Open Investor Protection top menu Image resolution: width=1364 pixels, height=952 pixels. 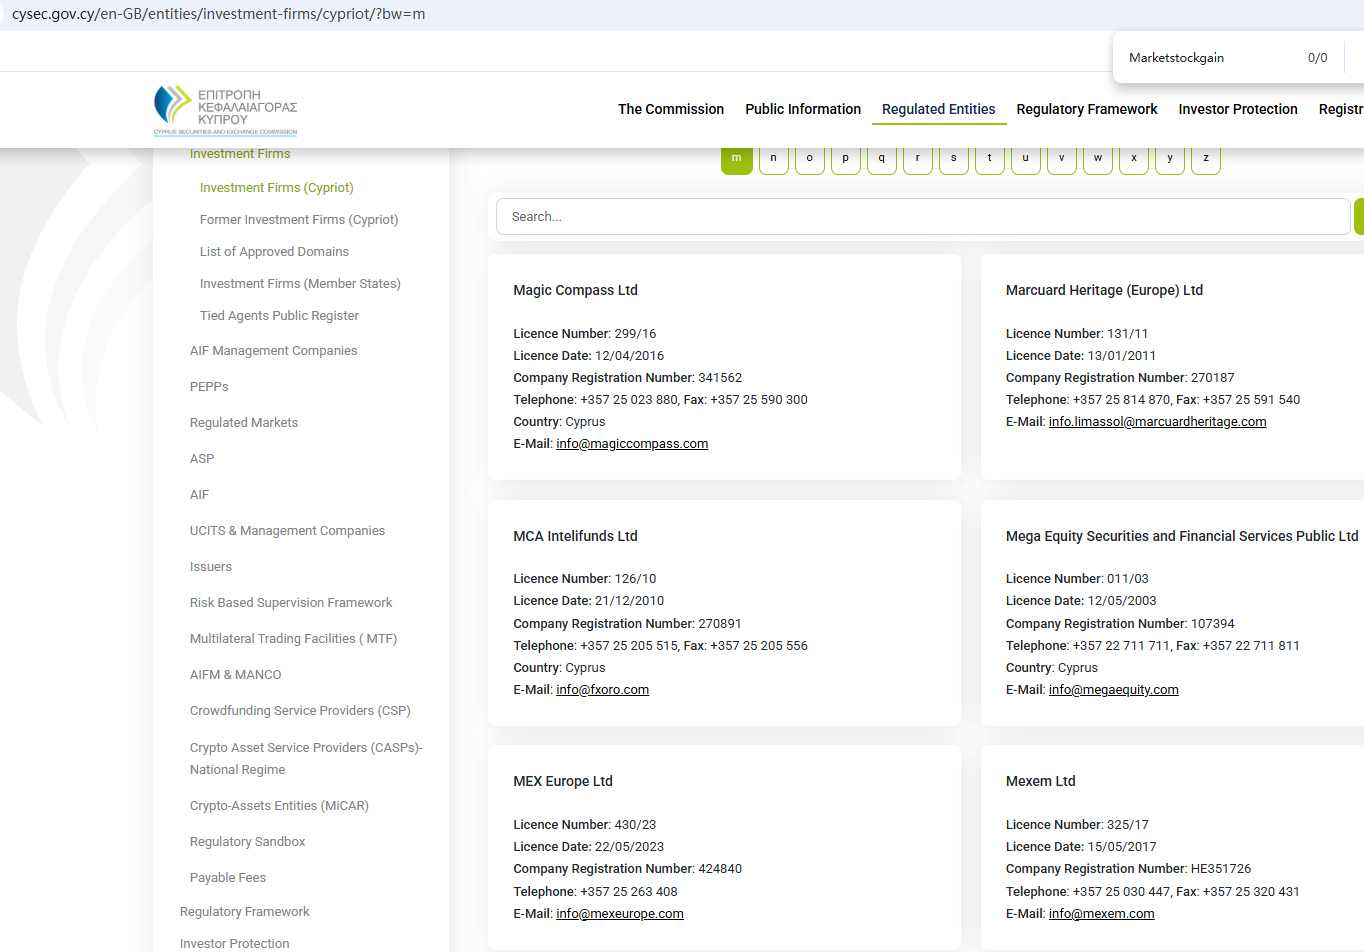1237,109
